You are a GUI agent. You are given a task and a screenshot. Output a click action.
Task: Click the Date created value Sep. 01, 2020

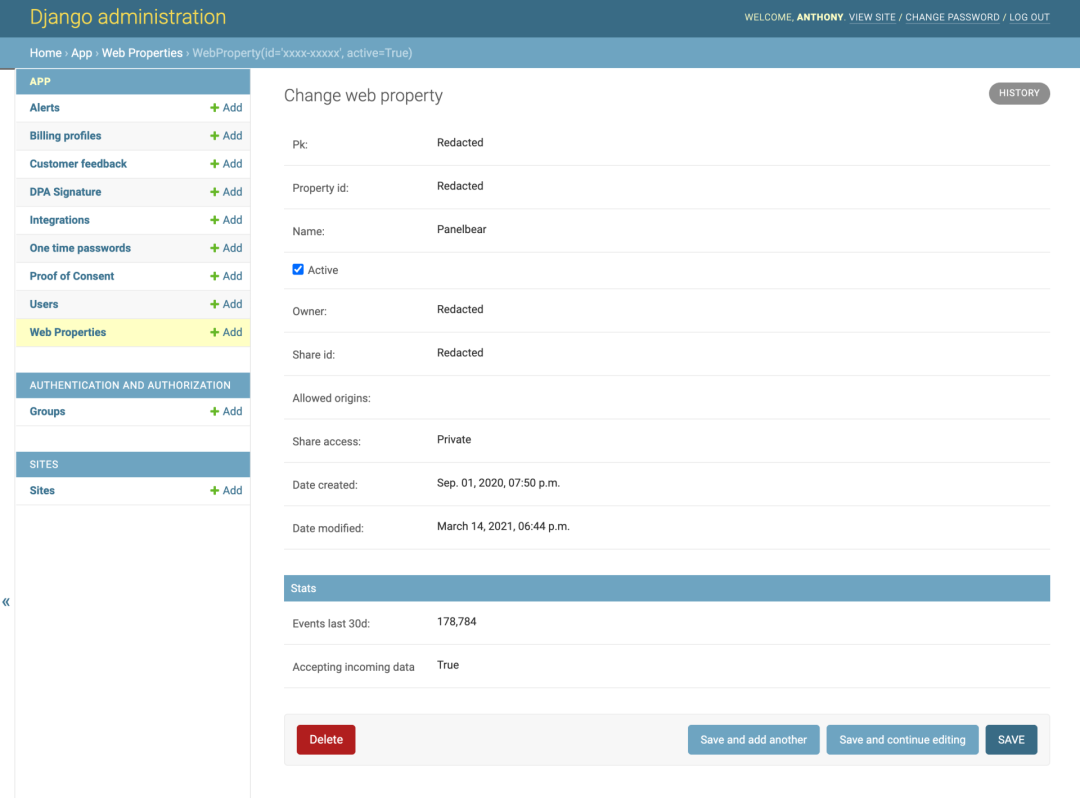498,483
